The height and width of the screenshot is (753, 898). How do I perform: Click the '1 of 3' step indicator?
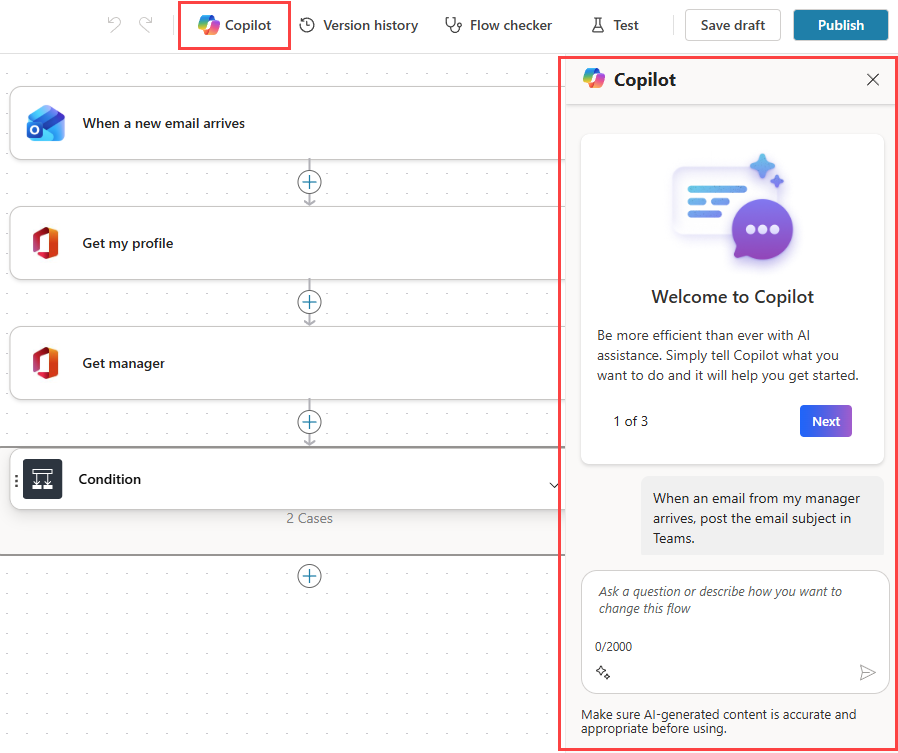[631, 421]
